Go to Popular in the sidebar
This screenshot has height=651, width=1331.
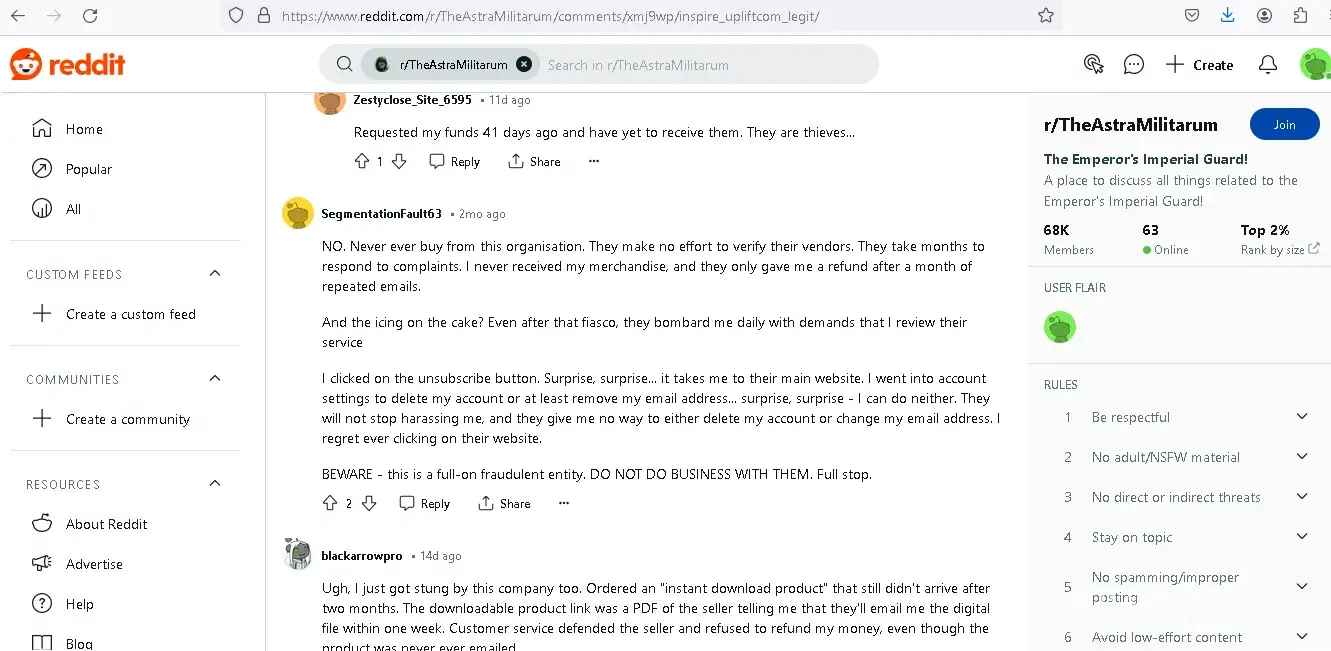coord(88,169)
